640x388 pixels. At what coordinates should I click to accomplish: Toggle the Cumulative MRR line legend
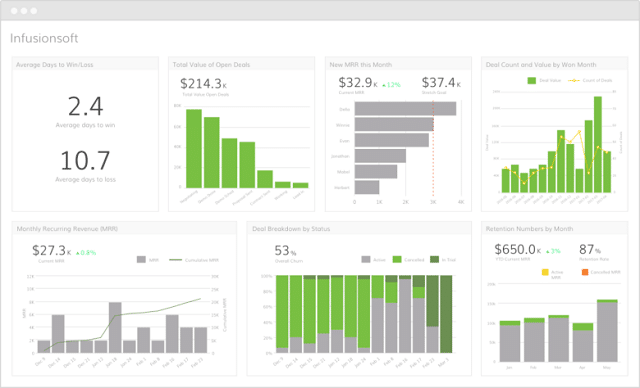point(175,259)
